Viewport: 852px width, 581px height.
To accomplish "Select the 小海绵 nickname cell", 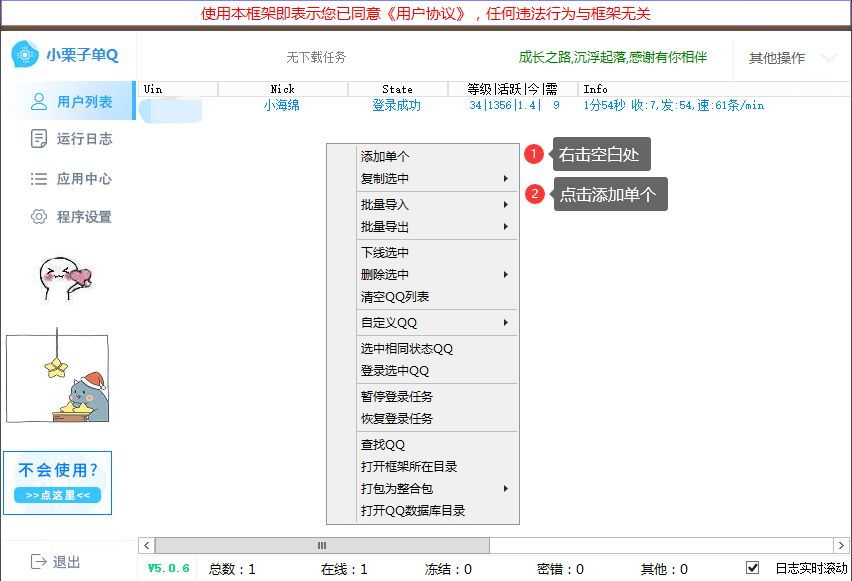I will [281, 105].
